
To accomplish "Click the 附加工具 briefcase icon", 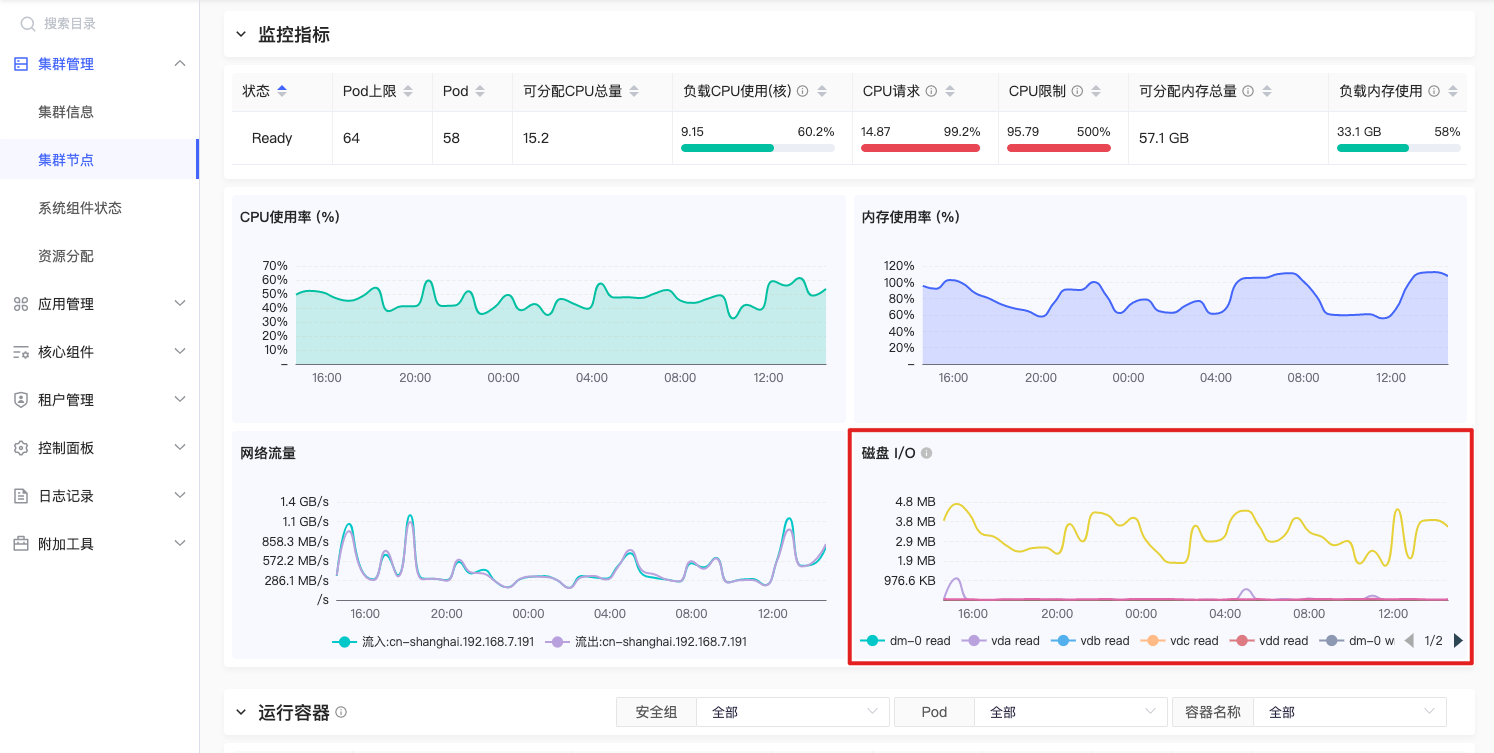I will (x=21, y=544).
